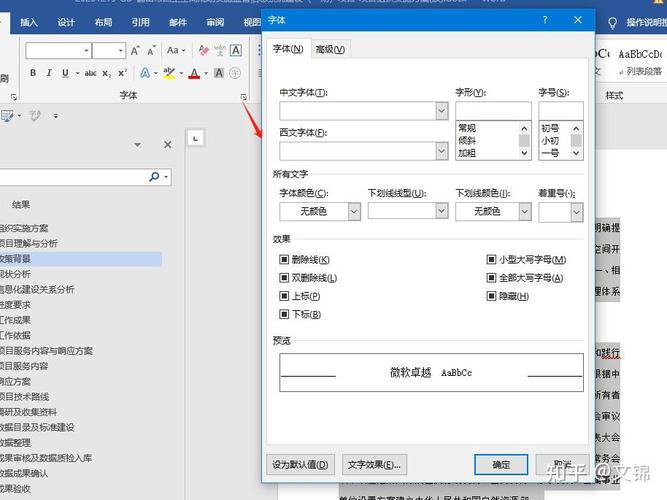
Task: Open the 插入 ribbon tab
Action: pyautogui.click(x=29, y=23)
